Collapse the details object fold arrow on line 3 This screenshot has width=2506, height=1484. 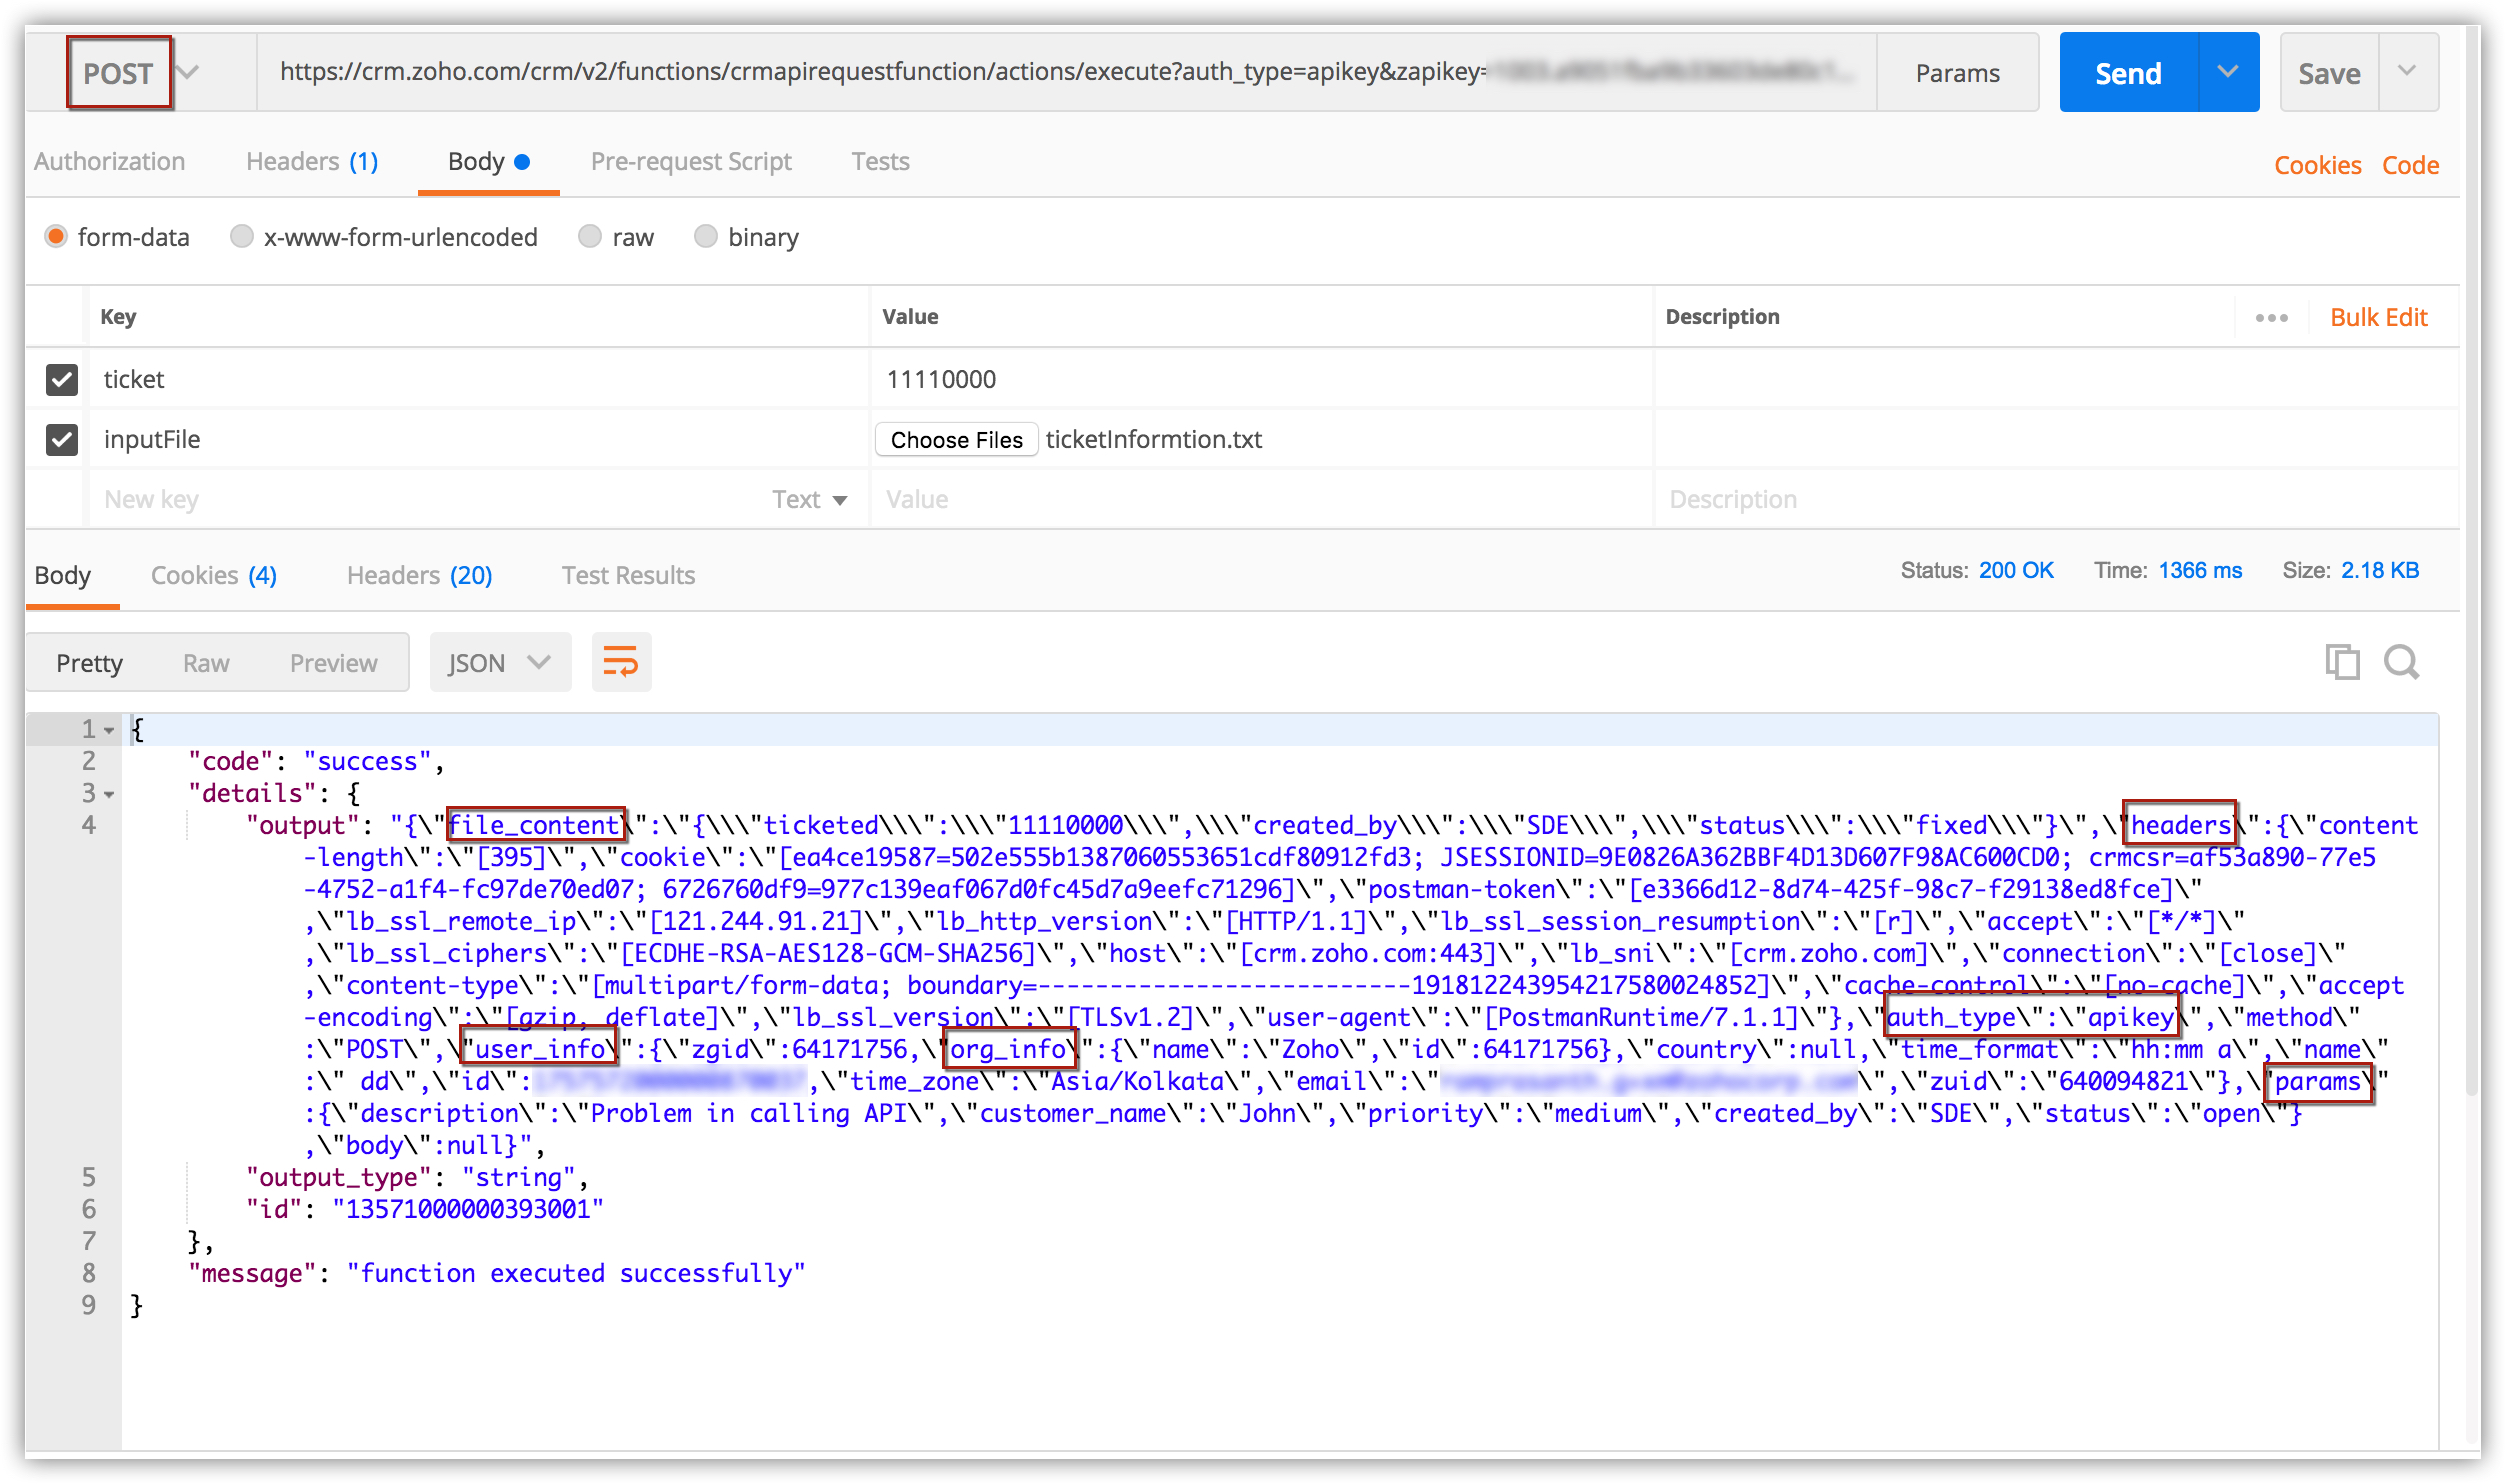109,794
